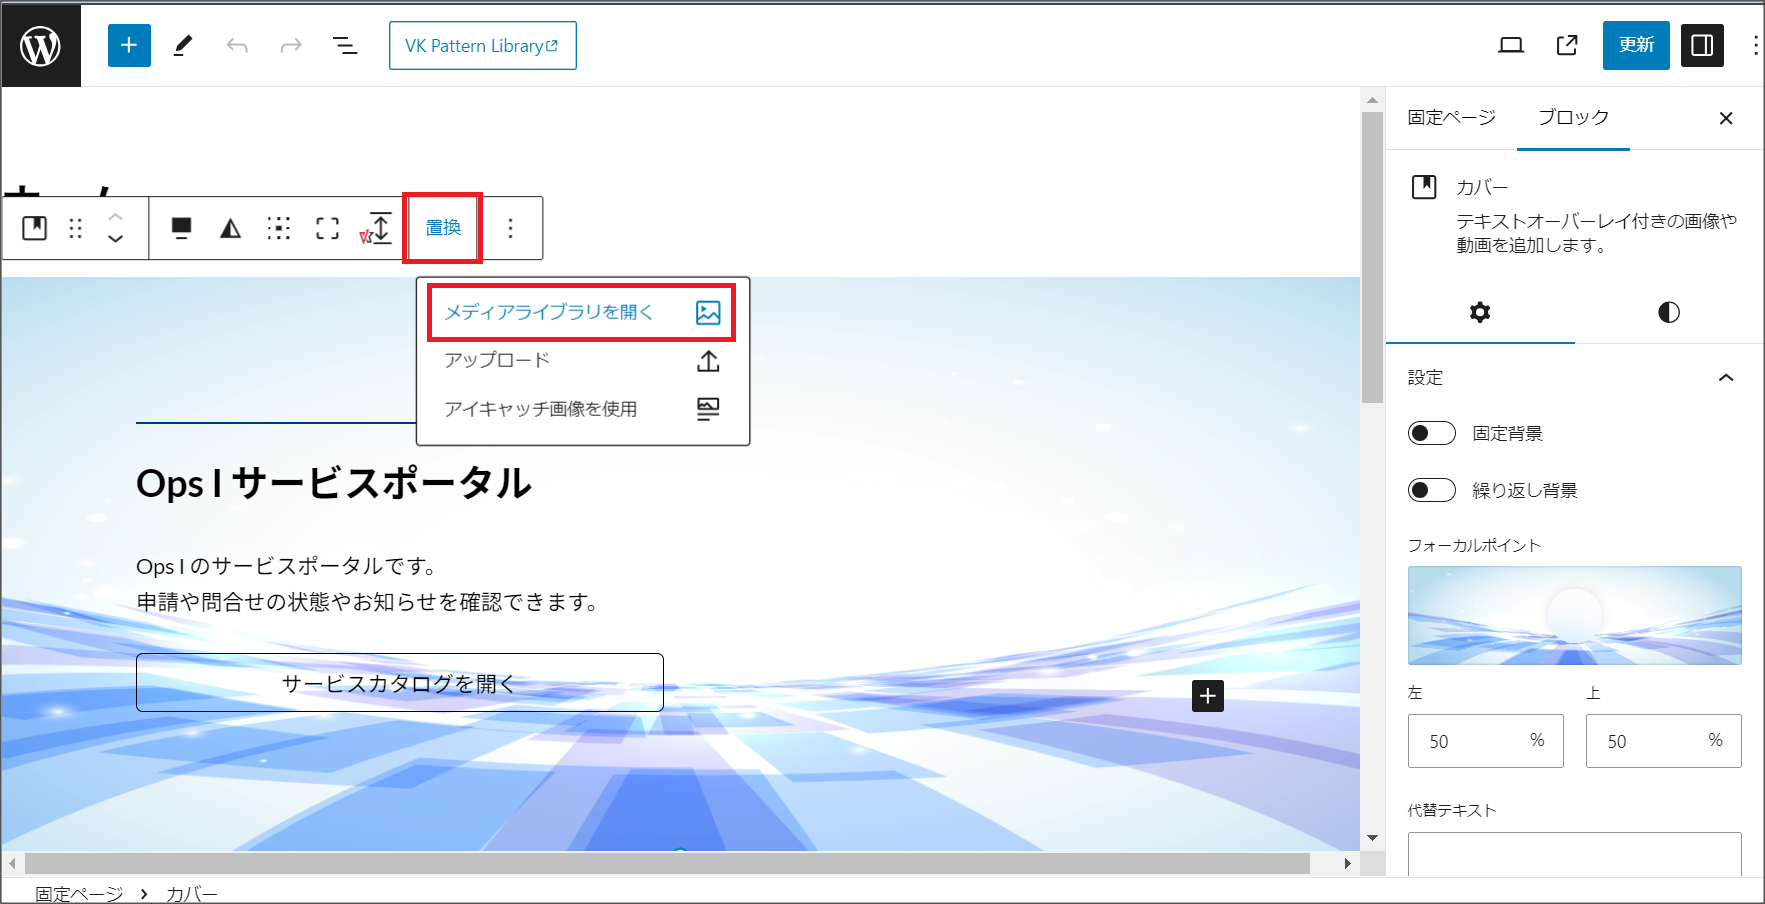This screenshot has width=1765, height=904.
Task: Click the Cover block icon in sidebar
Action: (x=1424, y=187)
